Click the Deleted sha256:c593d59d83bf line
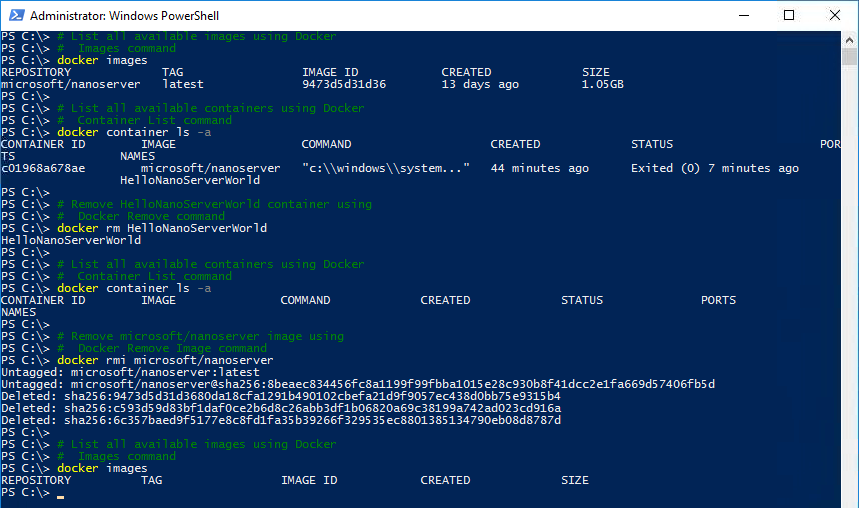 click(x=281, y=408)
